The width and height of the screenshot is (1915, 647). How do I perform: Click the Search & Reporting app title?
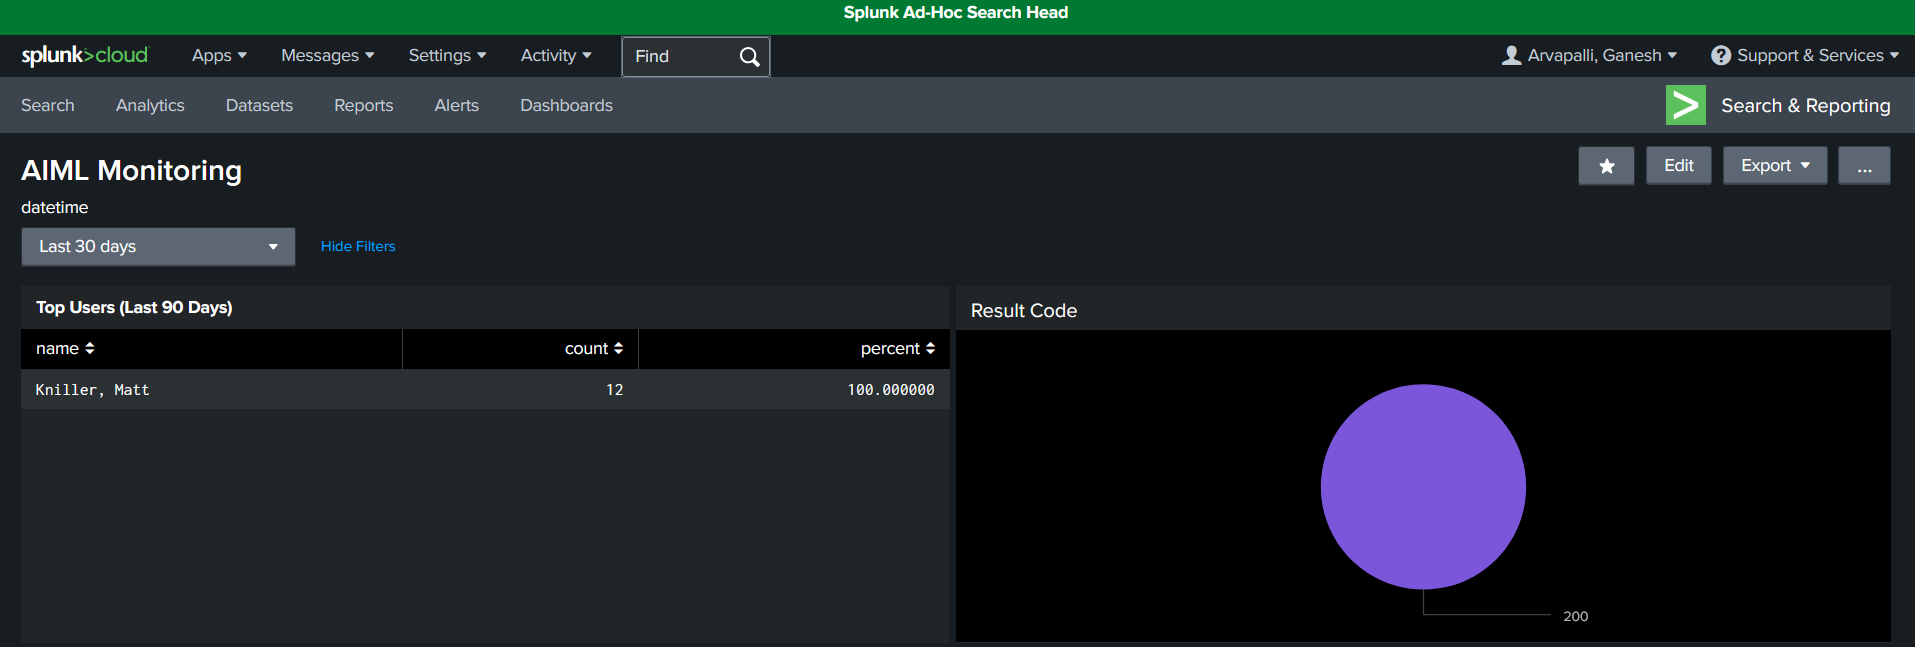pos(1806,105)
